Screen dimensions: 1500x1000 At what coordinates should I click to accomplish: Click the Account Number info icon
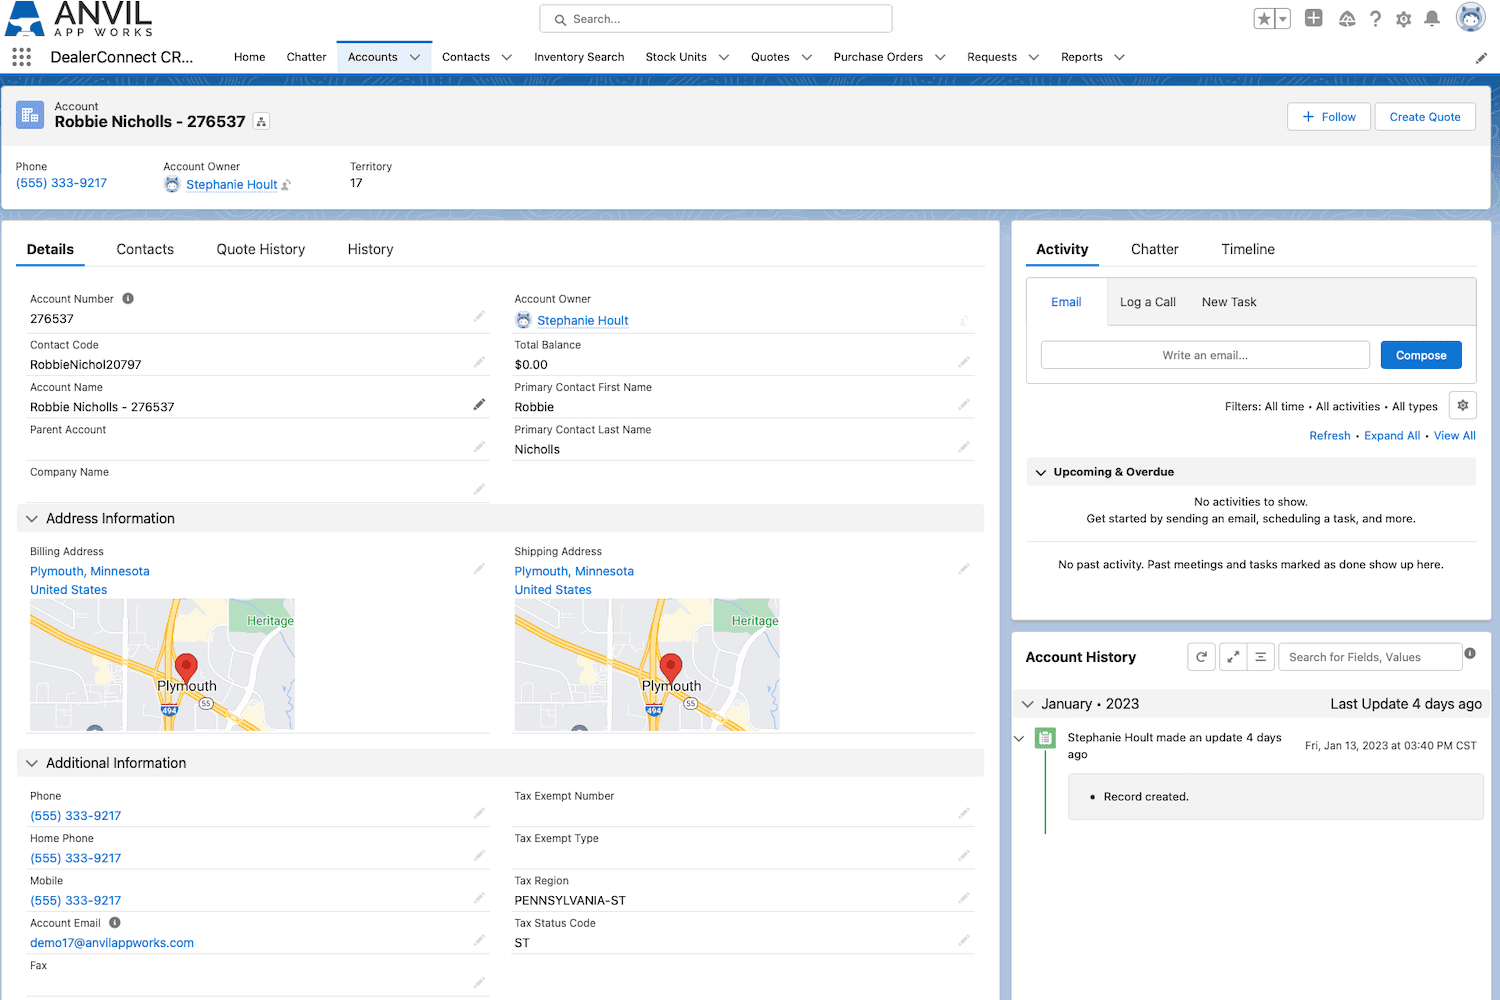[128, 298]
